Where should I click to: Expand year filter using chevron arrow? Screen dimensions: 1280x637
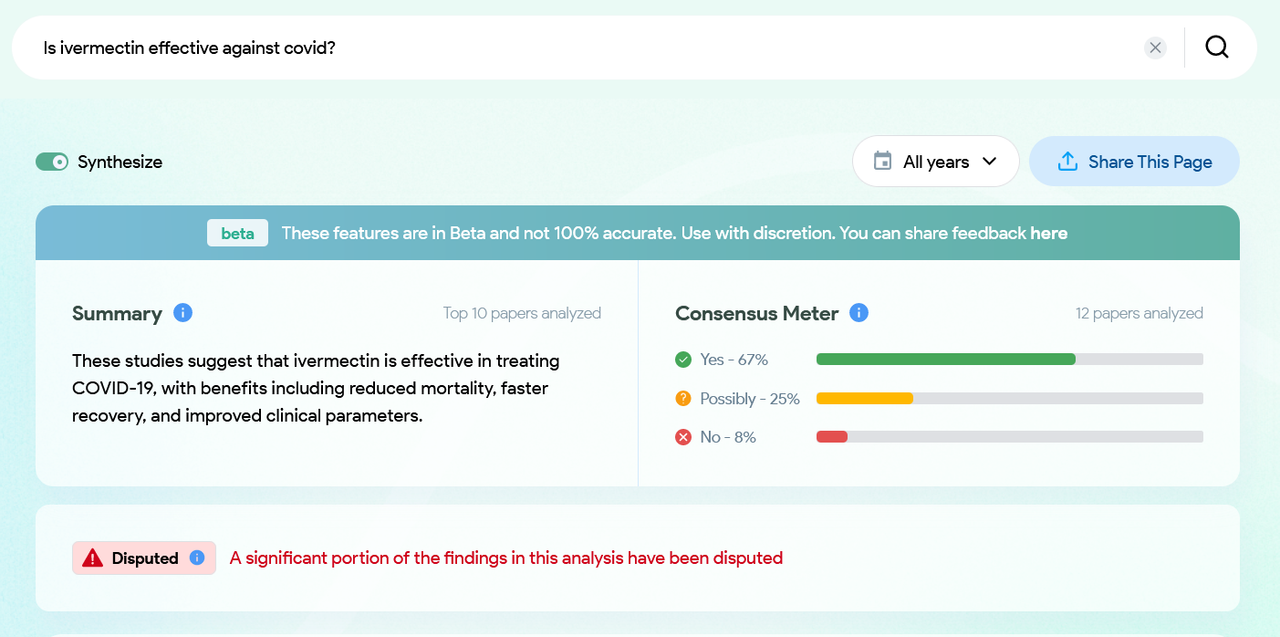(x=989, y=161)
